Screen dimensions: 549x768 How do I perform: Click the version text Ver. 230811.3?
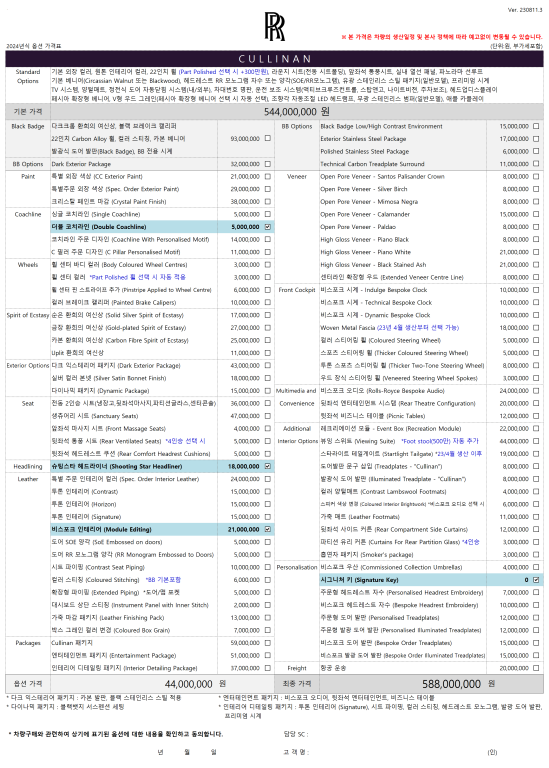525,9
